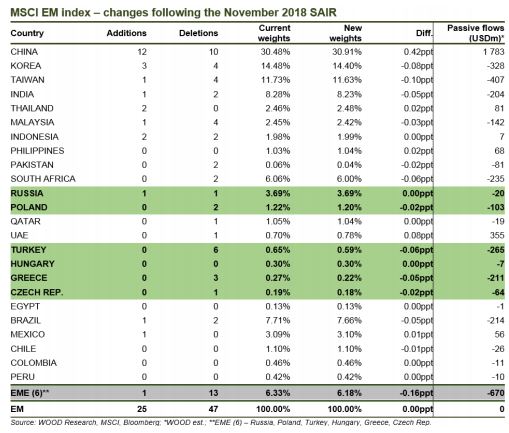Select the CZECH REP. row label
This screenshot has height=433, width=509.
[37, 292]
